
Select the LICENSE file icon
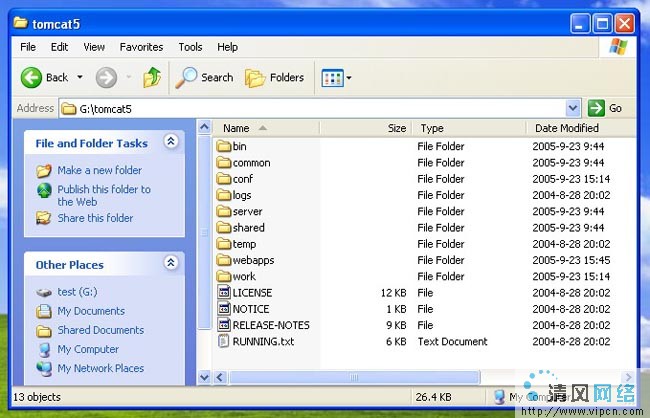224,292
